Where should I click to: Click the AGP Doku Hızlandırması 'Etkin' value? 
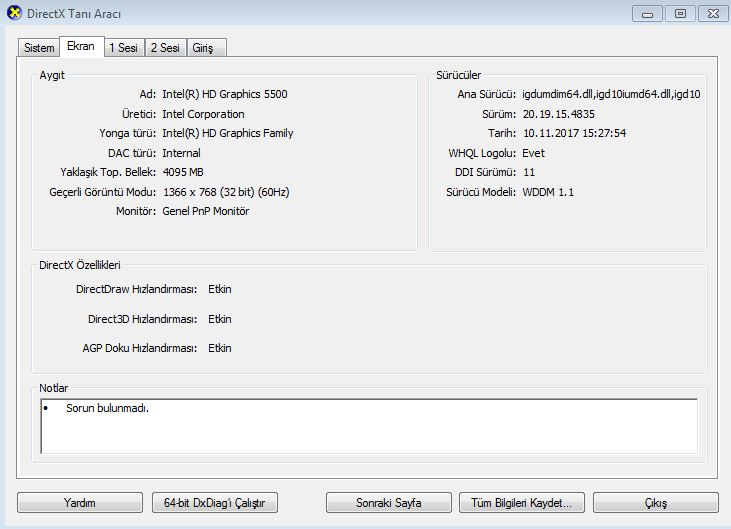(220, 348)
